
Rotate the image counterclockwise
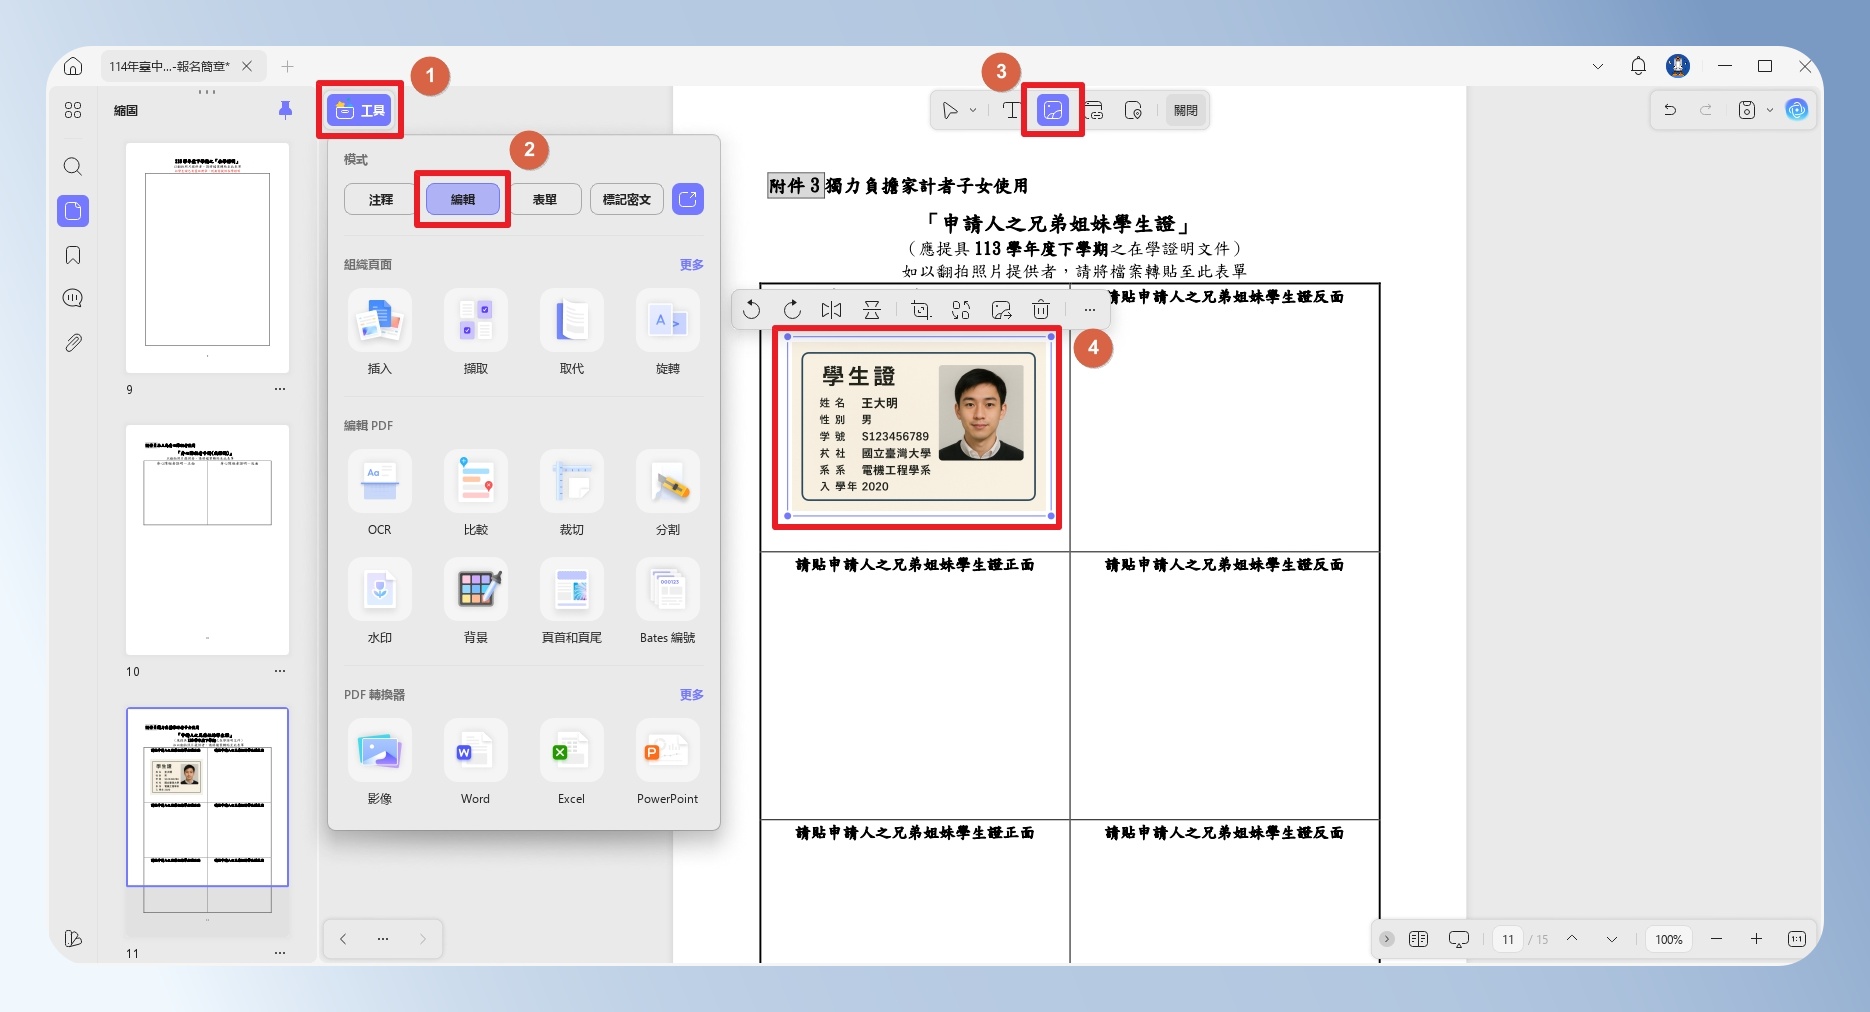(752, 310)
